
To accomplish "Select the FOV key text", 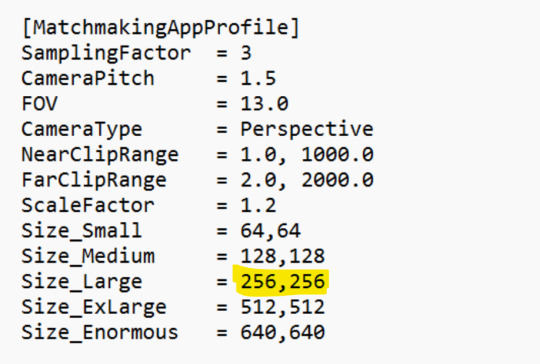I will tap(39, 104).
